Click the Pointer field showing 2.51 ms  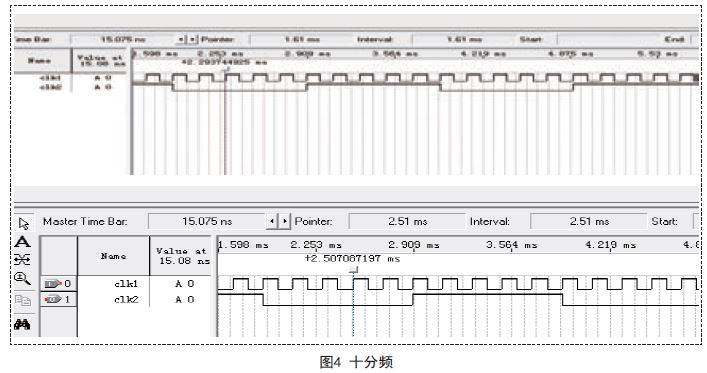[x=407, y=221]
